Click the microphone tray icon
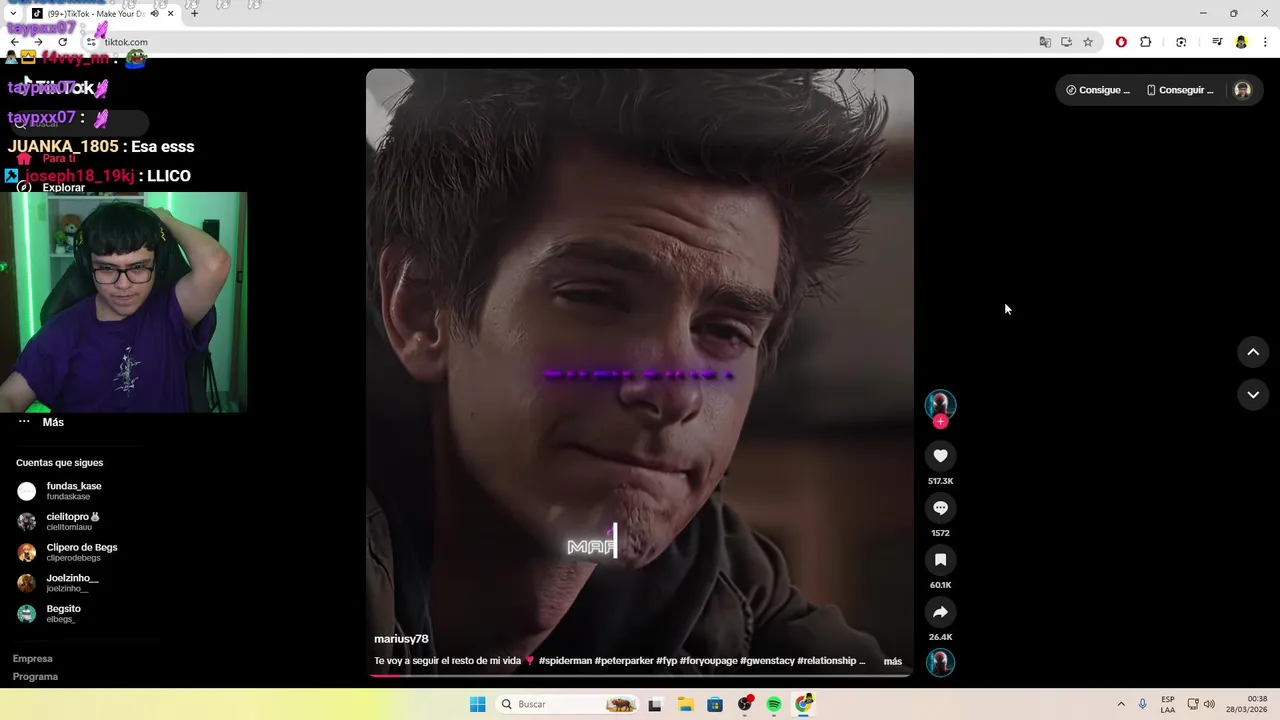The image size is (1280, 720). (x=1143, y=704)
